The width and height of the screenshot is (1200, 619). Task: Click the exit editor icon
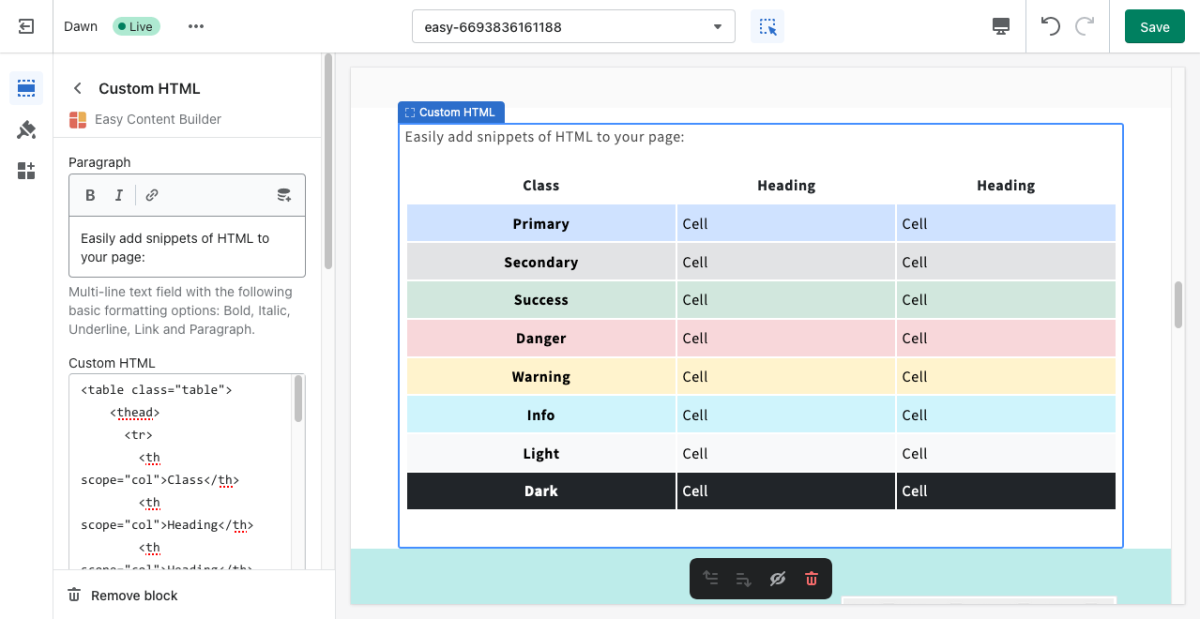tap(26, 27)
